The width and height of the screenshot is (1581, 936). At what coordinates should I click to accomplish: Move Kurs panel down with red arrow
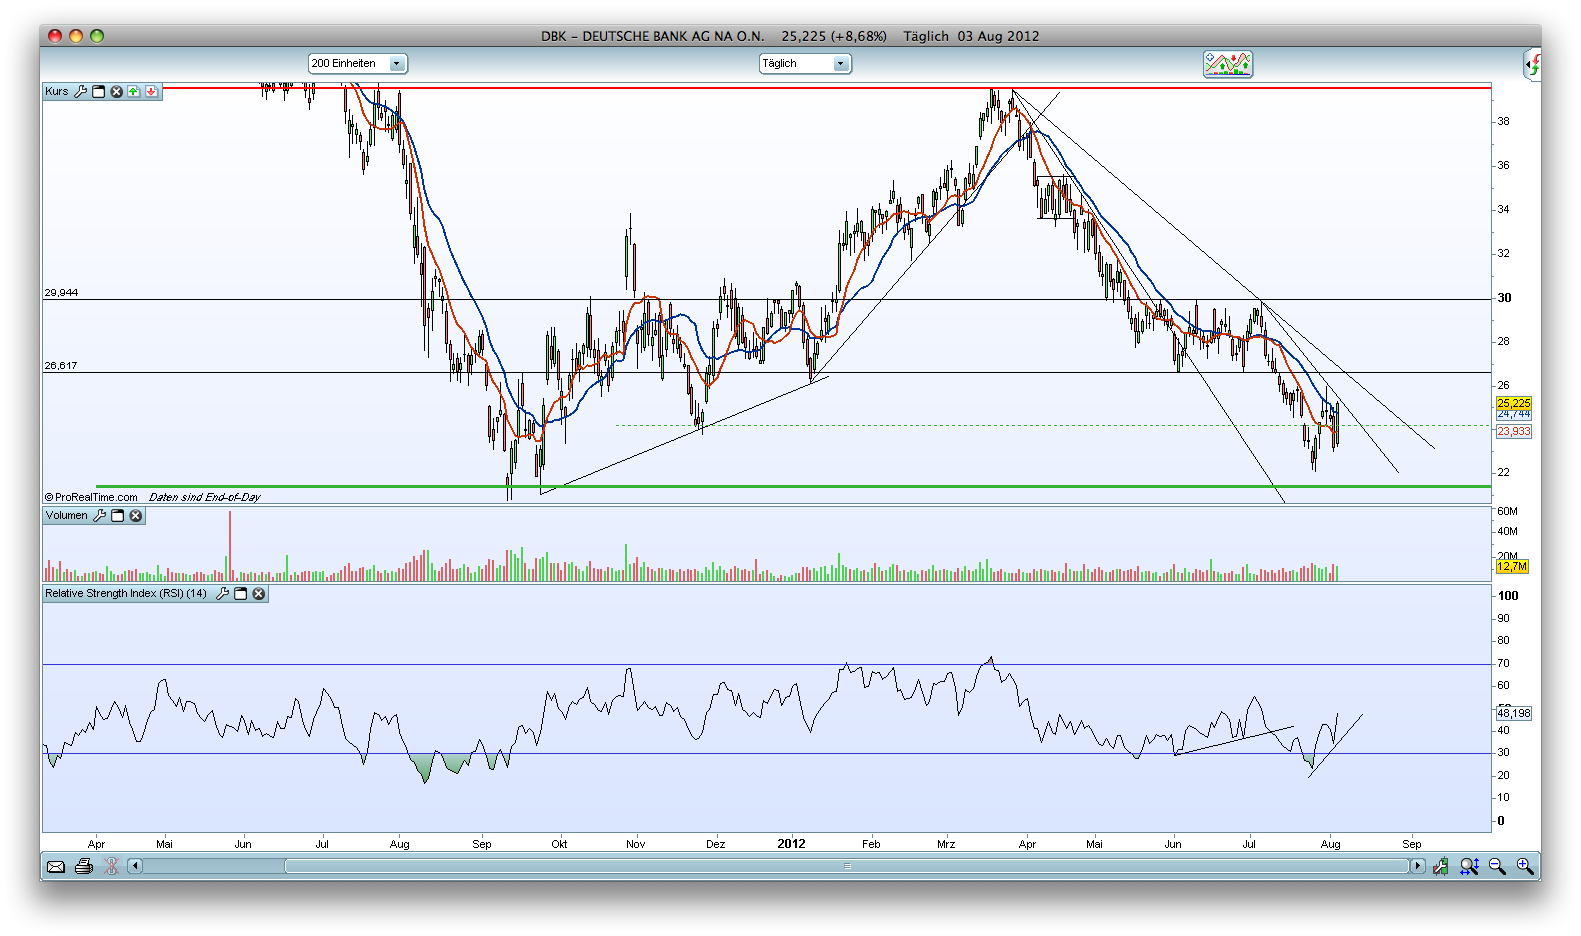(151, 91)
